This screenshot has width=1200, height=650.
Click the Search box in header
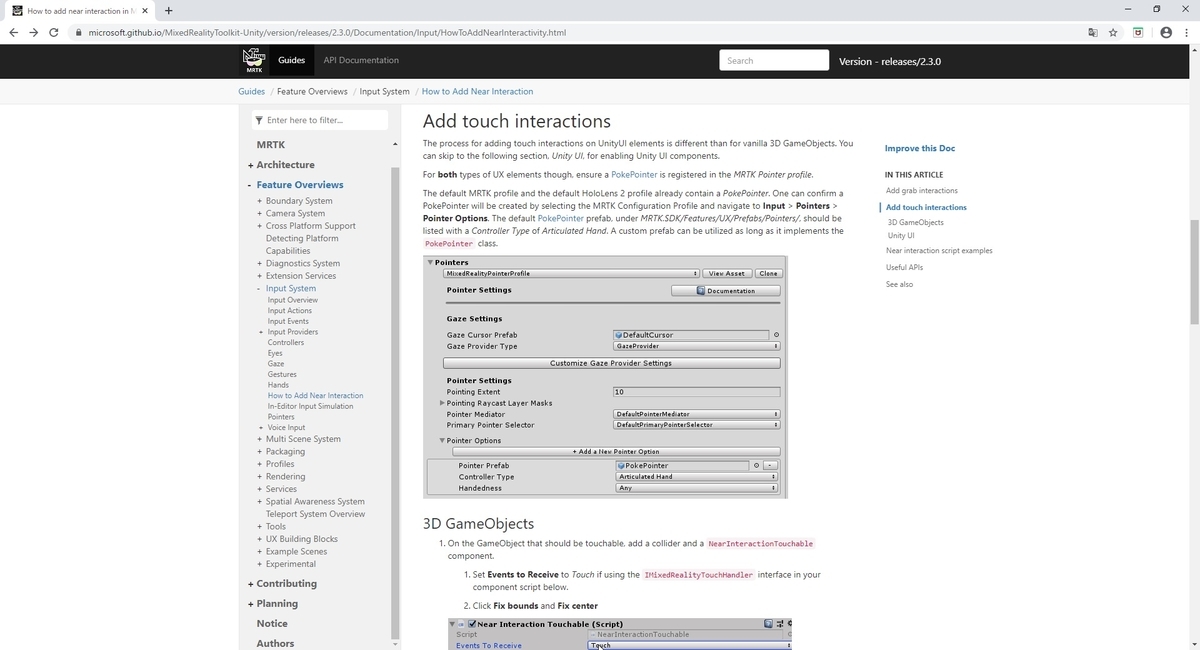[x=774, y=61]
